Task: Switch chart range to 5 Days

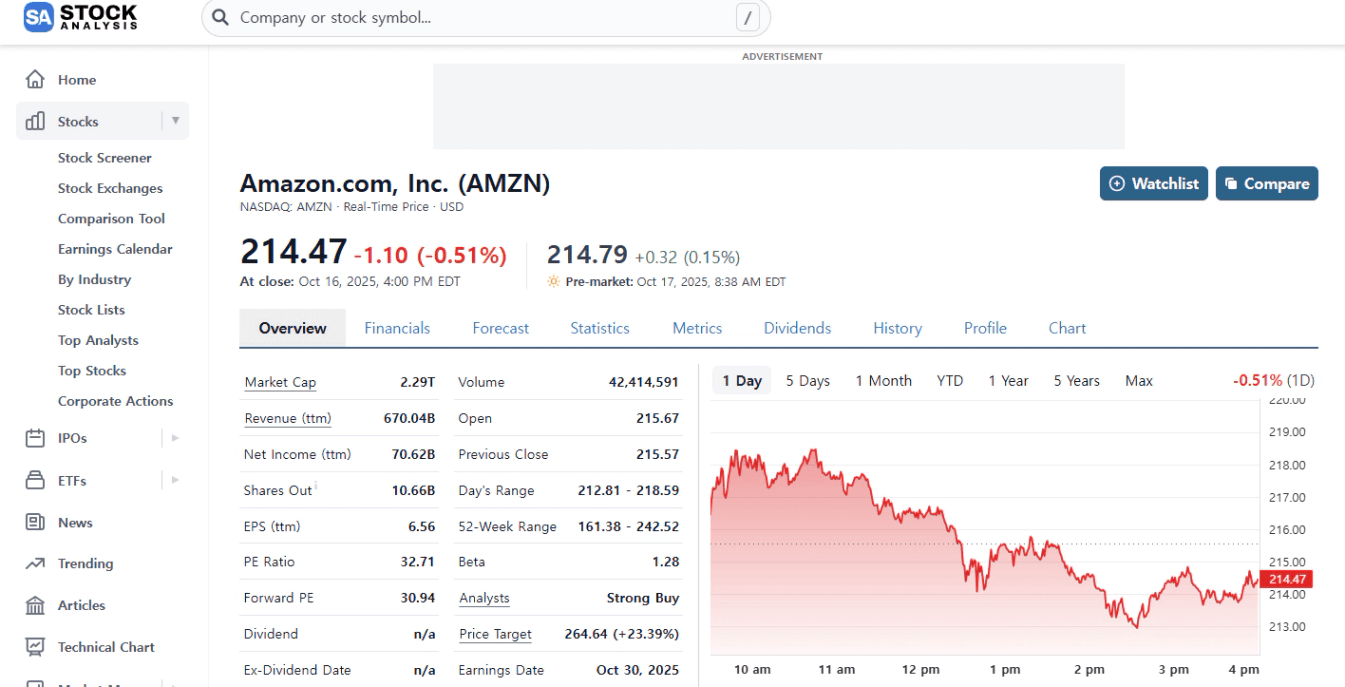Action: [x=808, y=381]
